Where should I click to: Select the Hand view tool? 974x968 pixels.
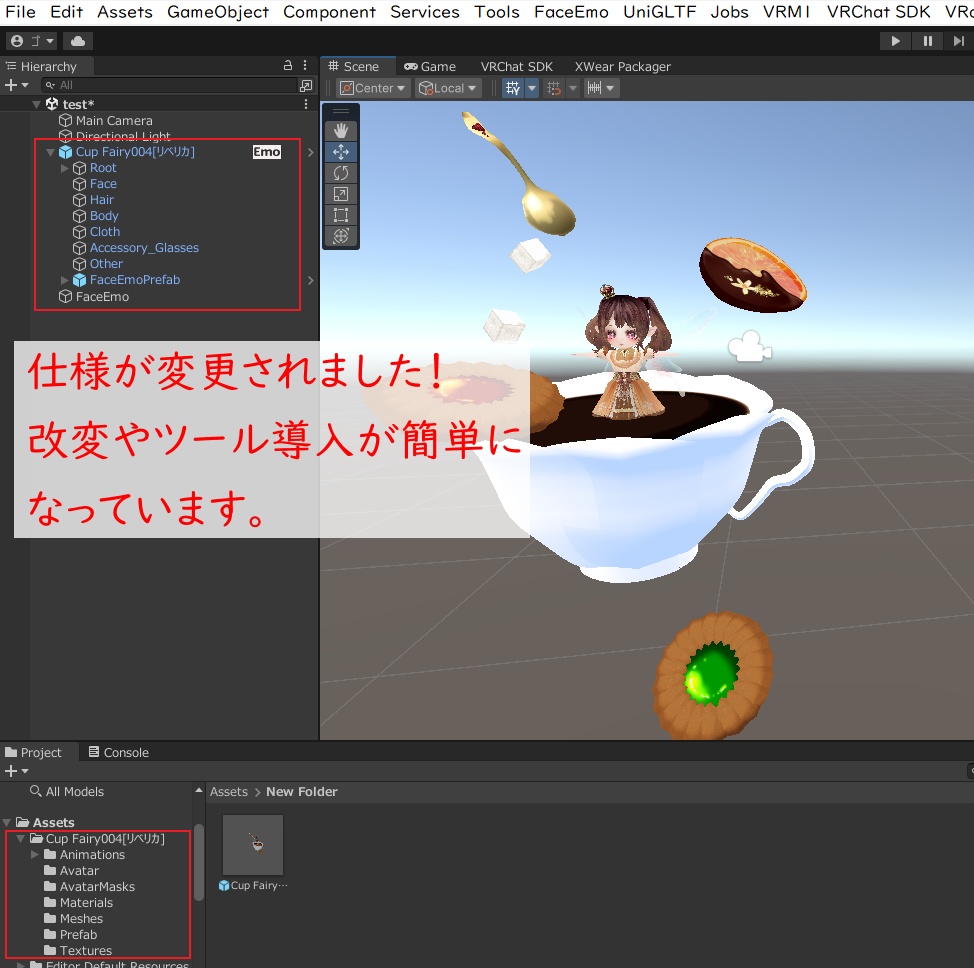coord(340,130)
